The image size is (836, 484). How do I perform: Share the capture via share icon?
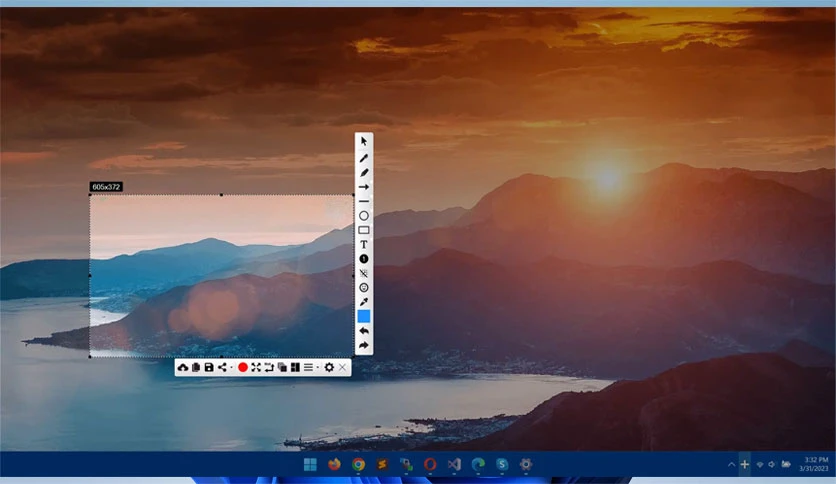point(222,367)
